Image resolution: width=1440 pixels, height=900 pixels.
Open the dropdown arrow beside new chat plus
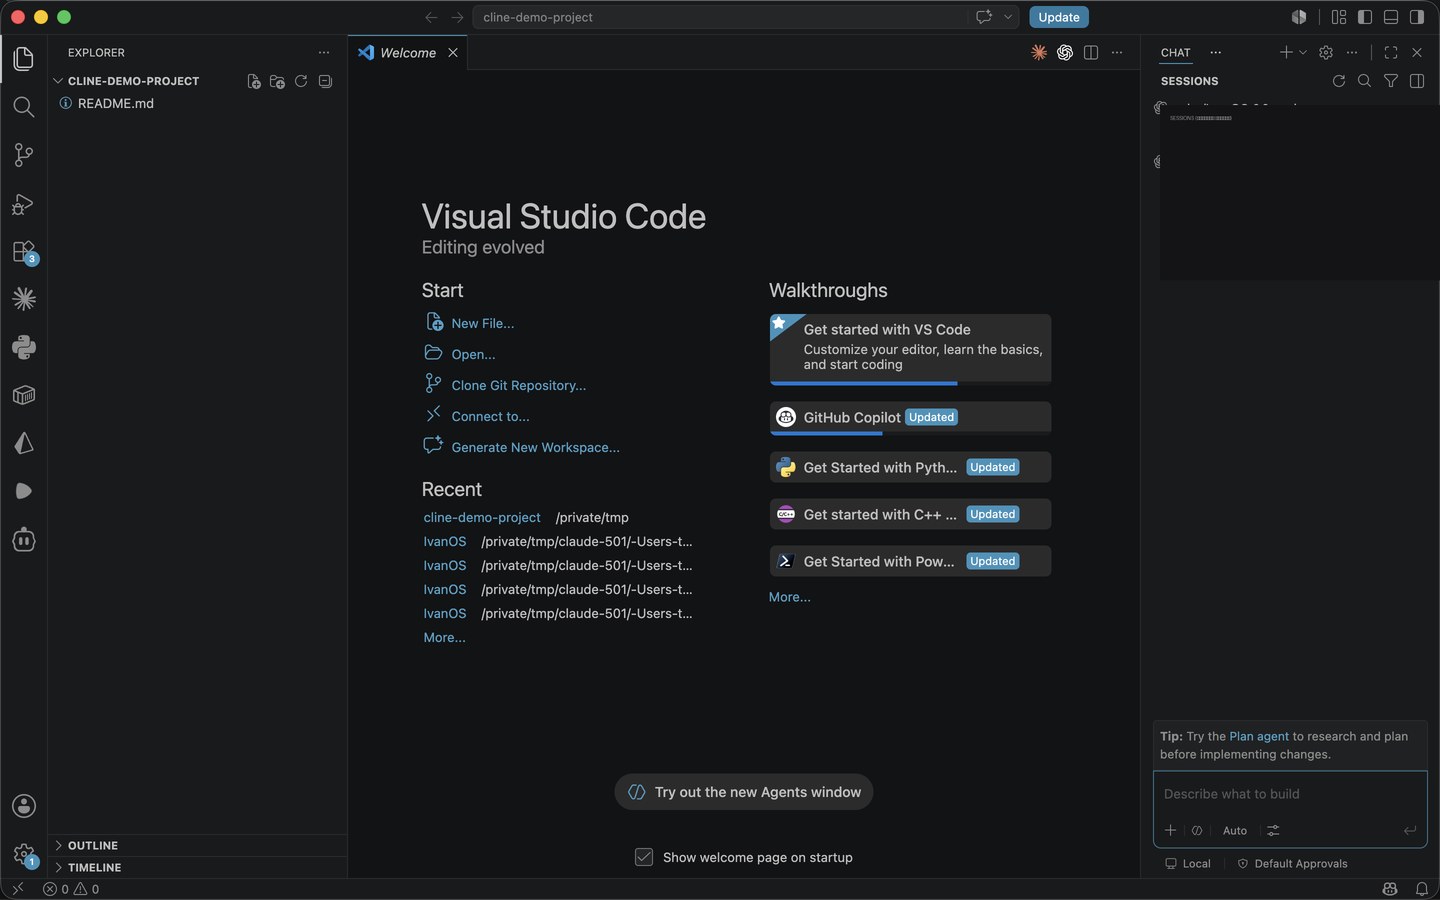(1303, 52)
